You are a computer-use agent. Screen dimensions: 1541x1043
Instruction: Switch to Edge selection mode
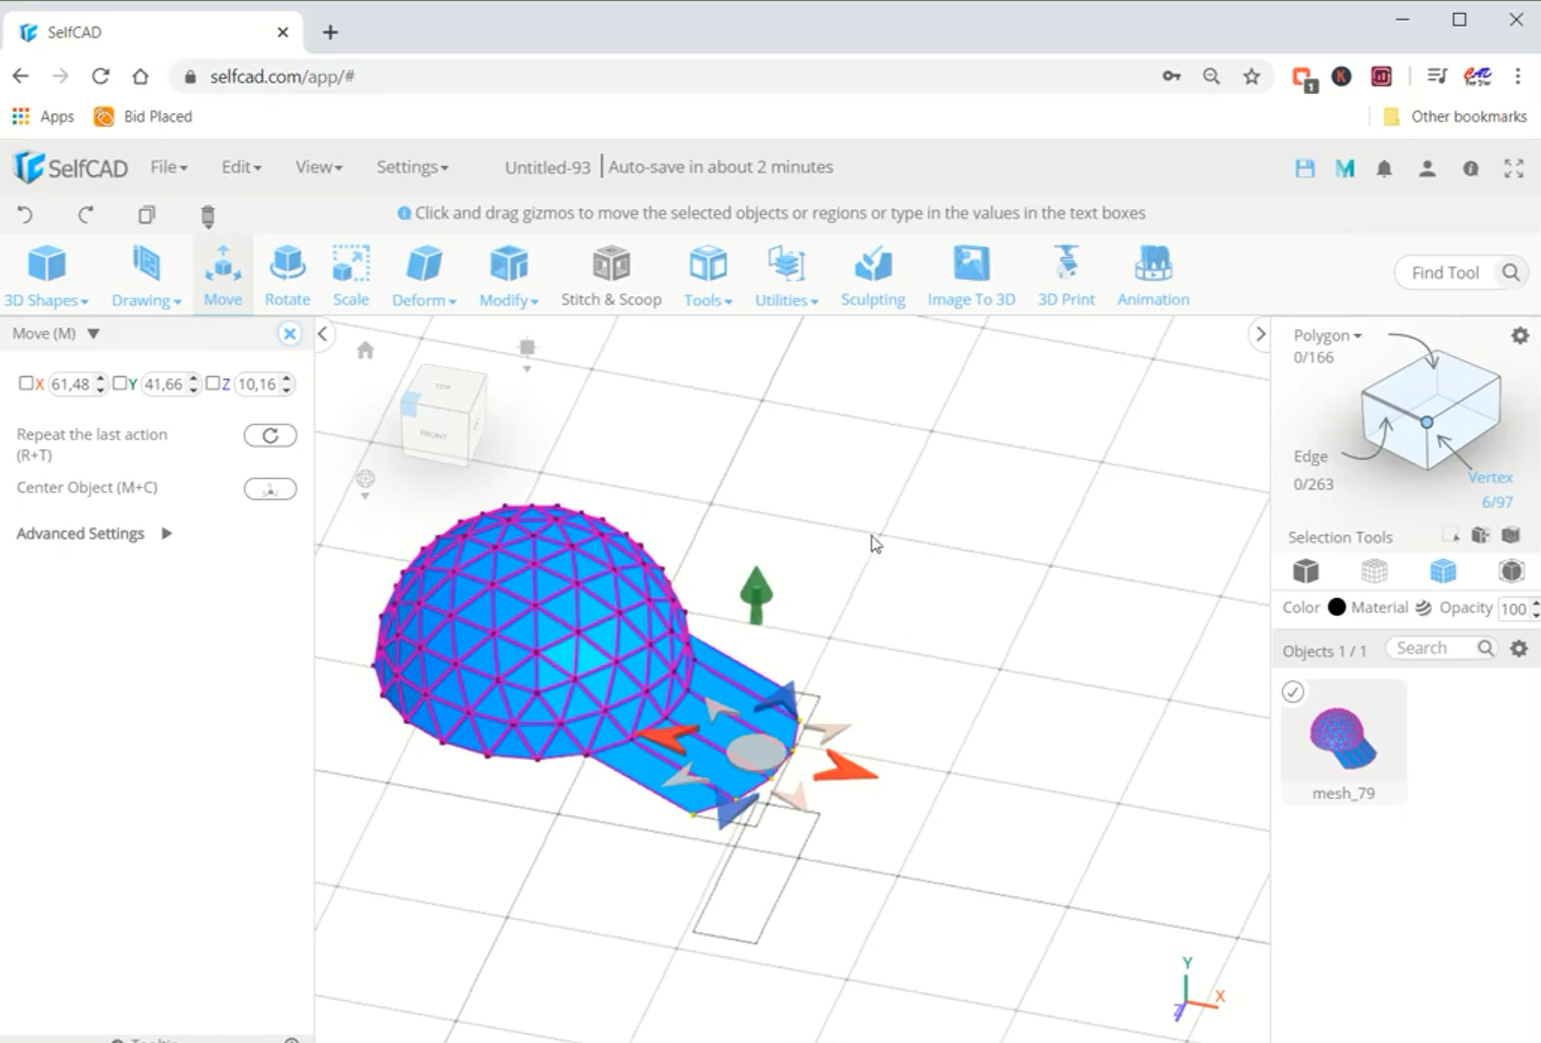pyautogui.click(x=1311, y=456)
